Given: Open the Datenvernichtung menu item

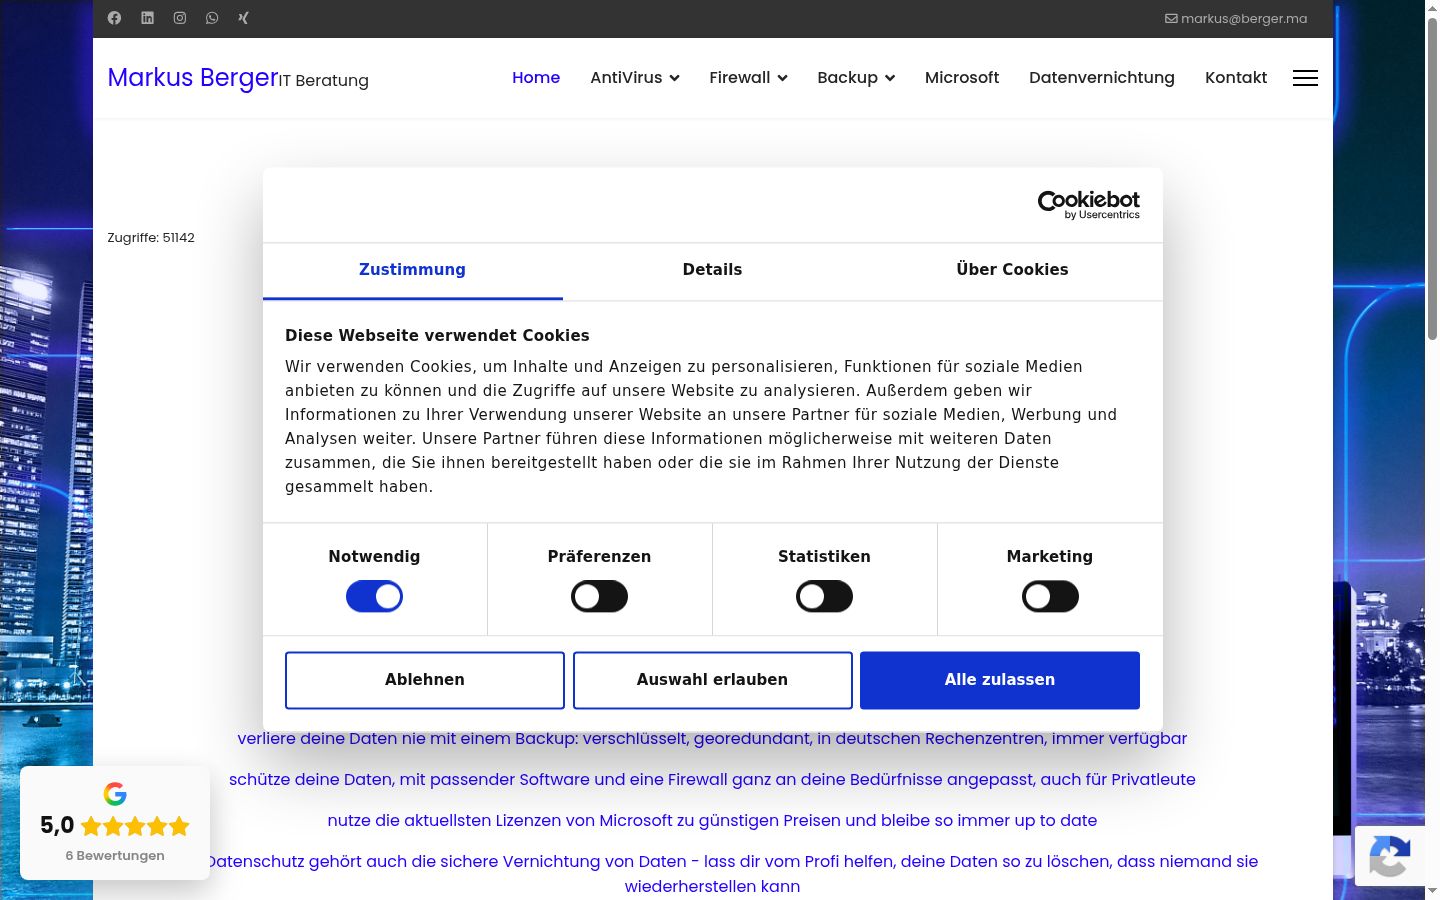Looking at the screenshot, I should click(1102, 78).
